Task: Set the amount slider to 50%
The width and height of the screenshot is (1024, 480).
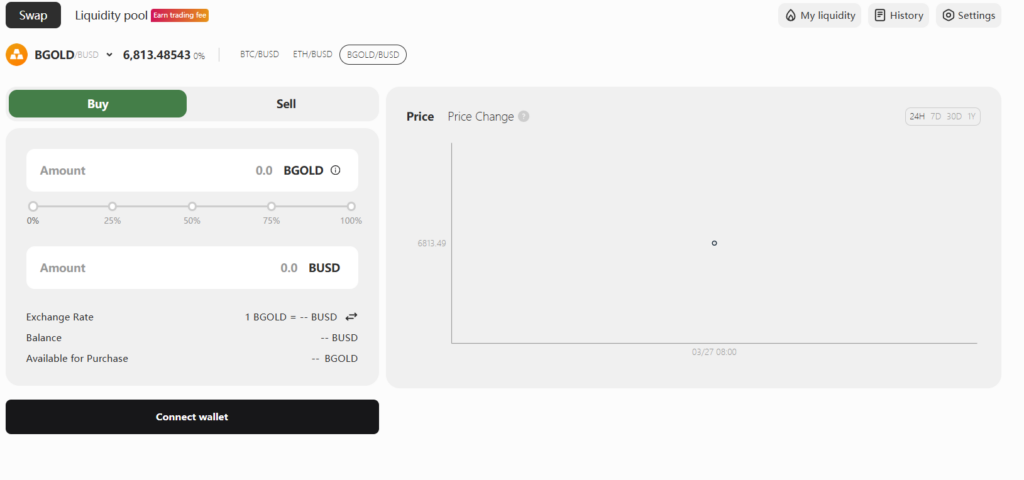Action: [x=192, y=206]
